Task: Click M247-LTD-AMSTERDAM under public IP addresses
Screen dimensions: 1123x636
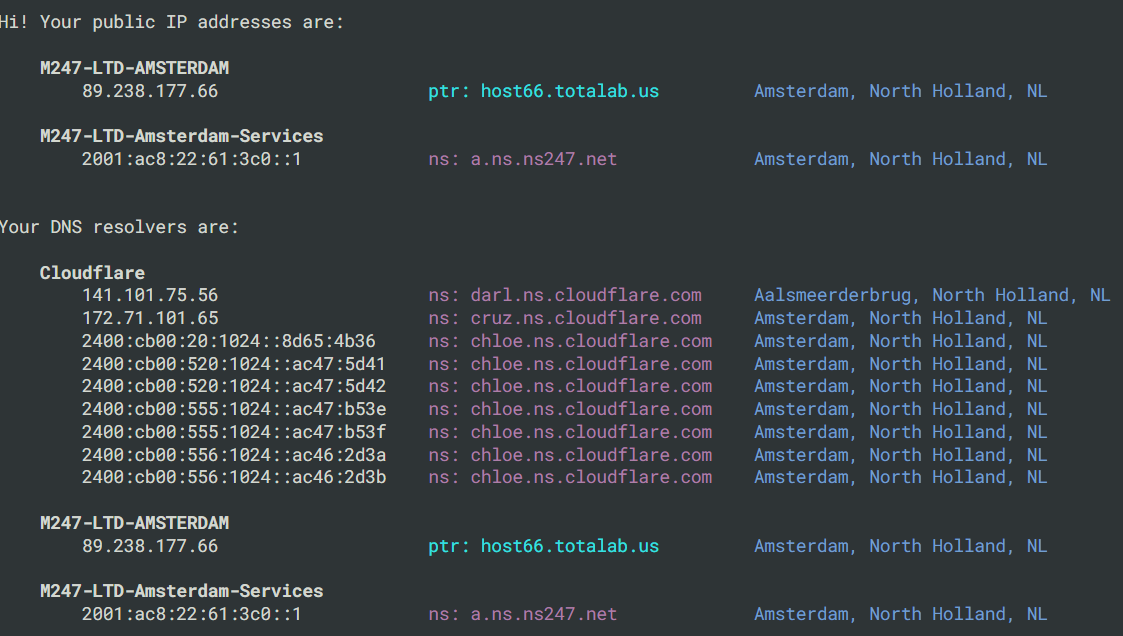Action: click(135, 68)
